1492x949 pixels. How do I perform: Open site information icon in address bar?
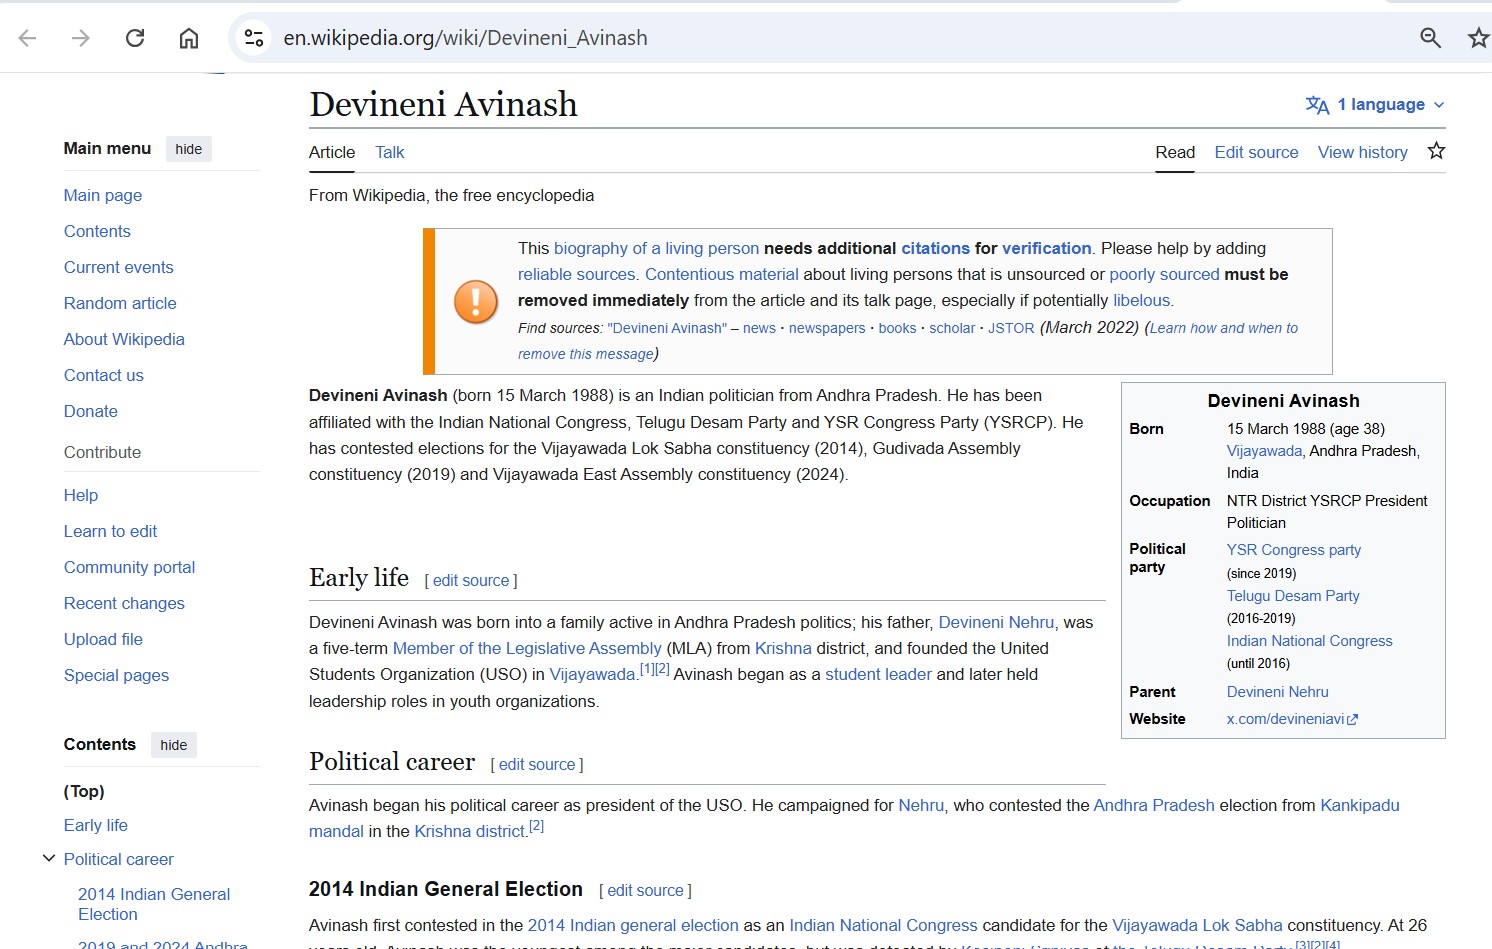click(254, 38)
